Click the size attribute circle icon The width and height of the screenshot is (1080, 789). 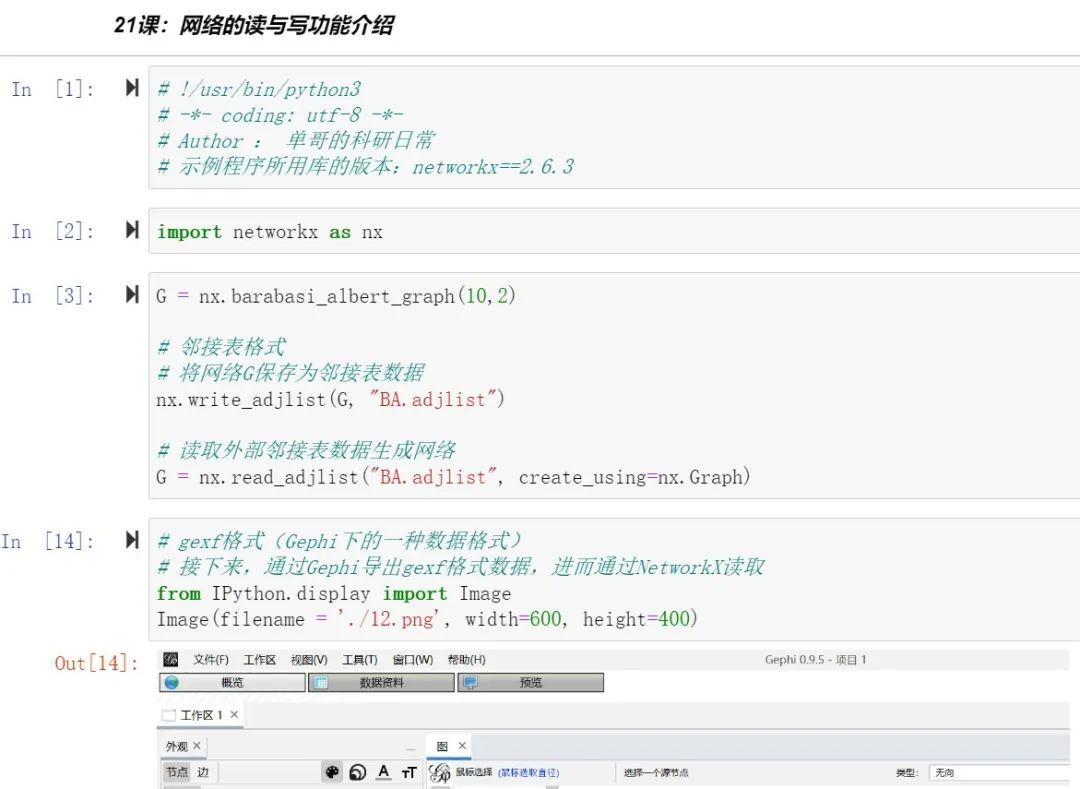pos(356,771)
